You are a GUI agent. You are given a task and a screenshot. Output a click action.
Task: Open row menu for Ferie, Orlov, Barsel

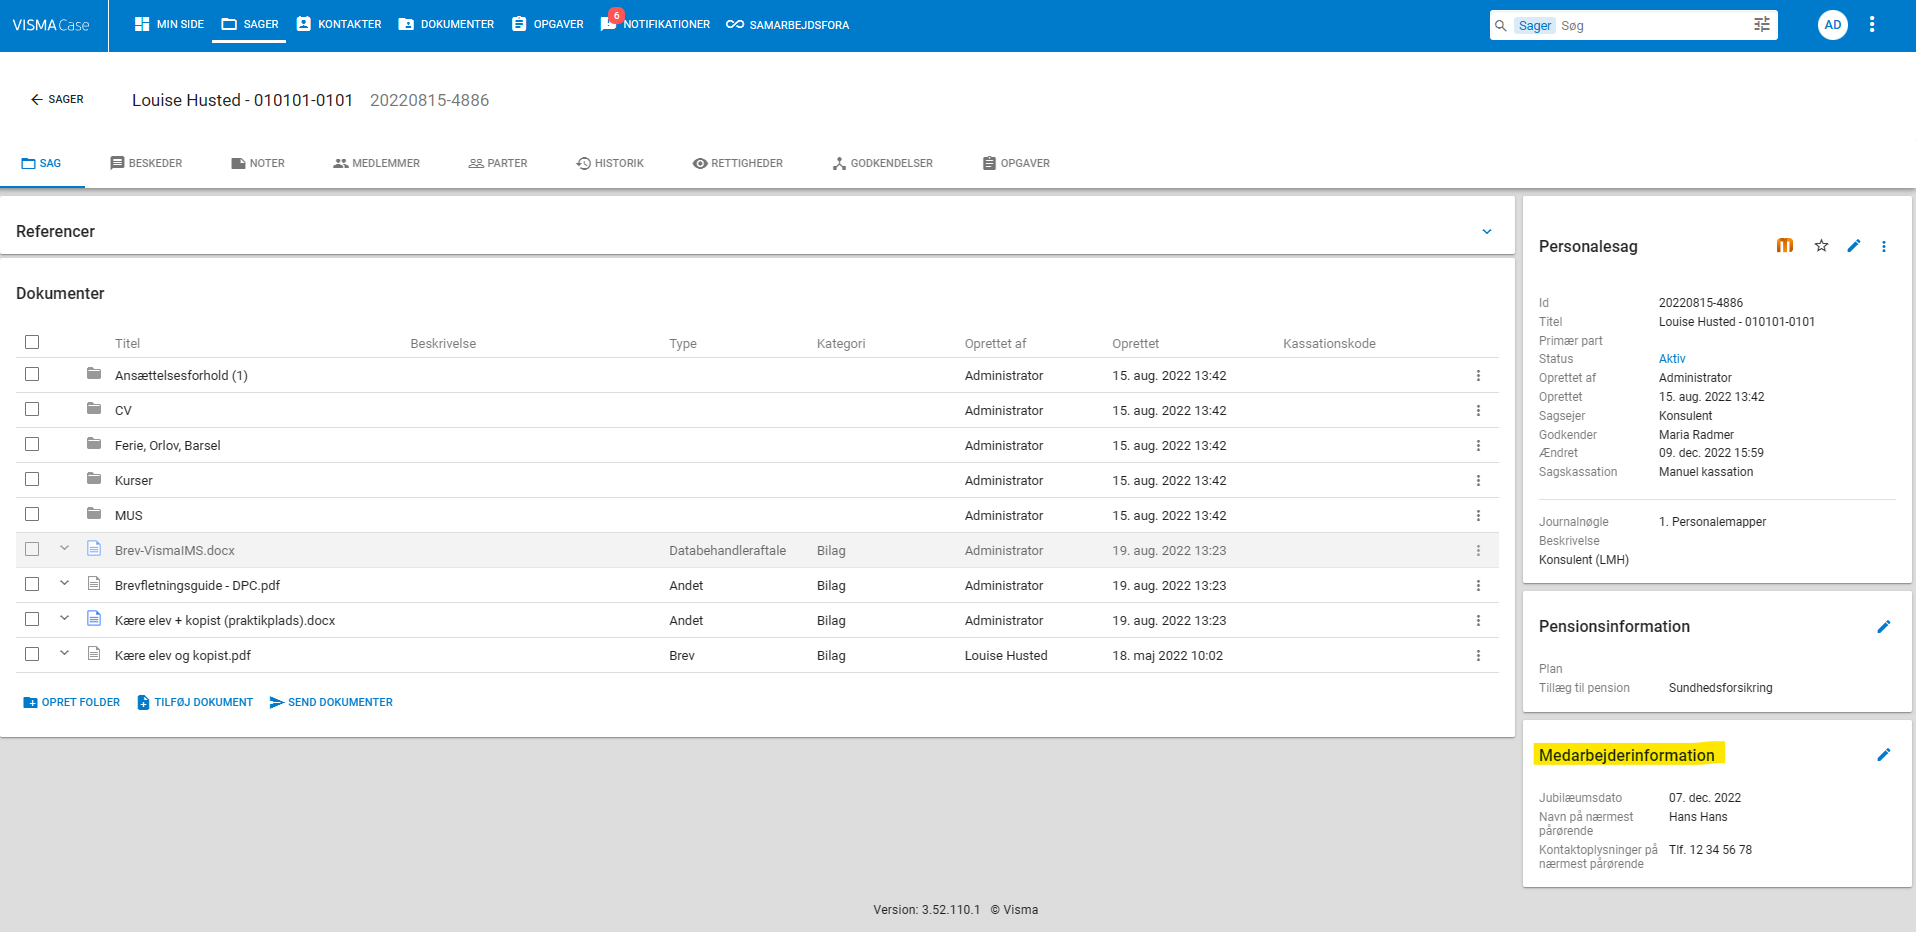[1478, 446]
